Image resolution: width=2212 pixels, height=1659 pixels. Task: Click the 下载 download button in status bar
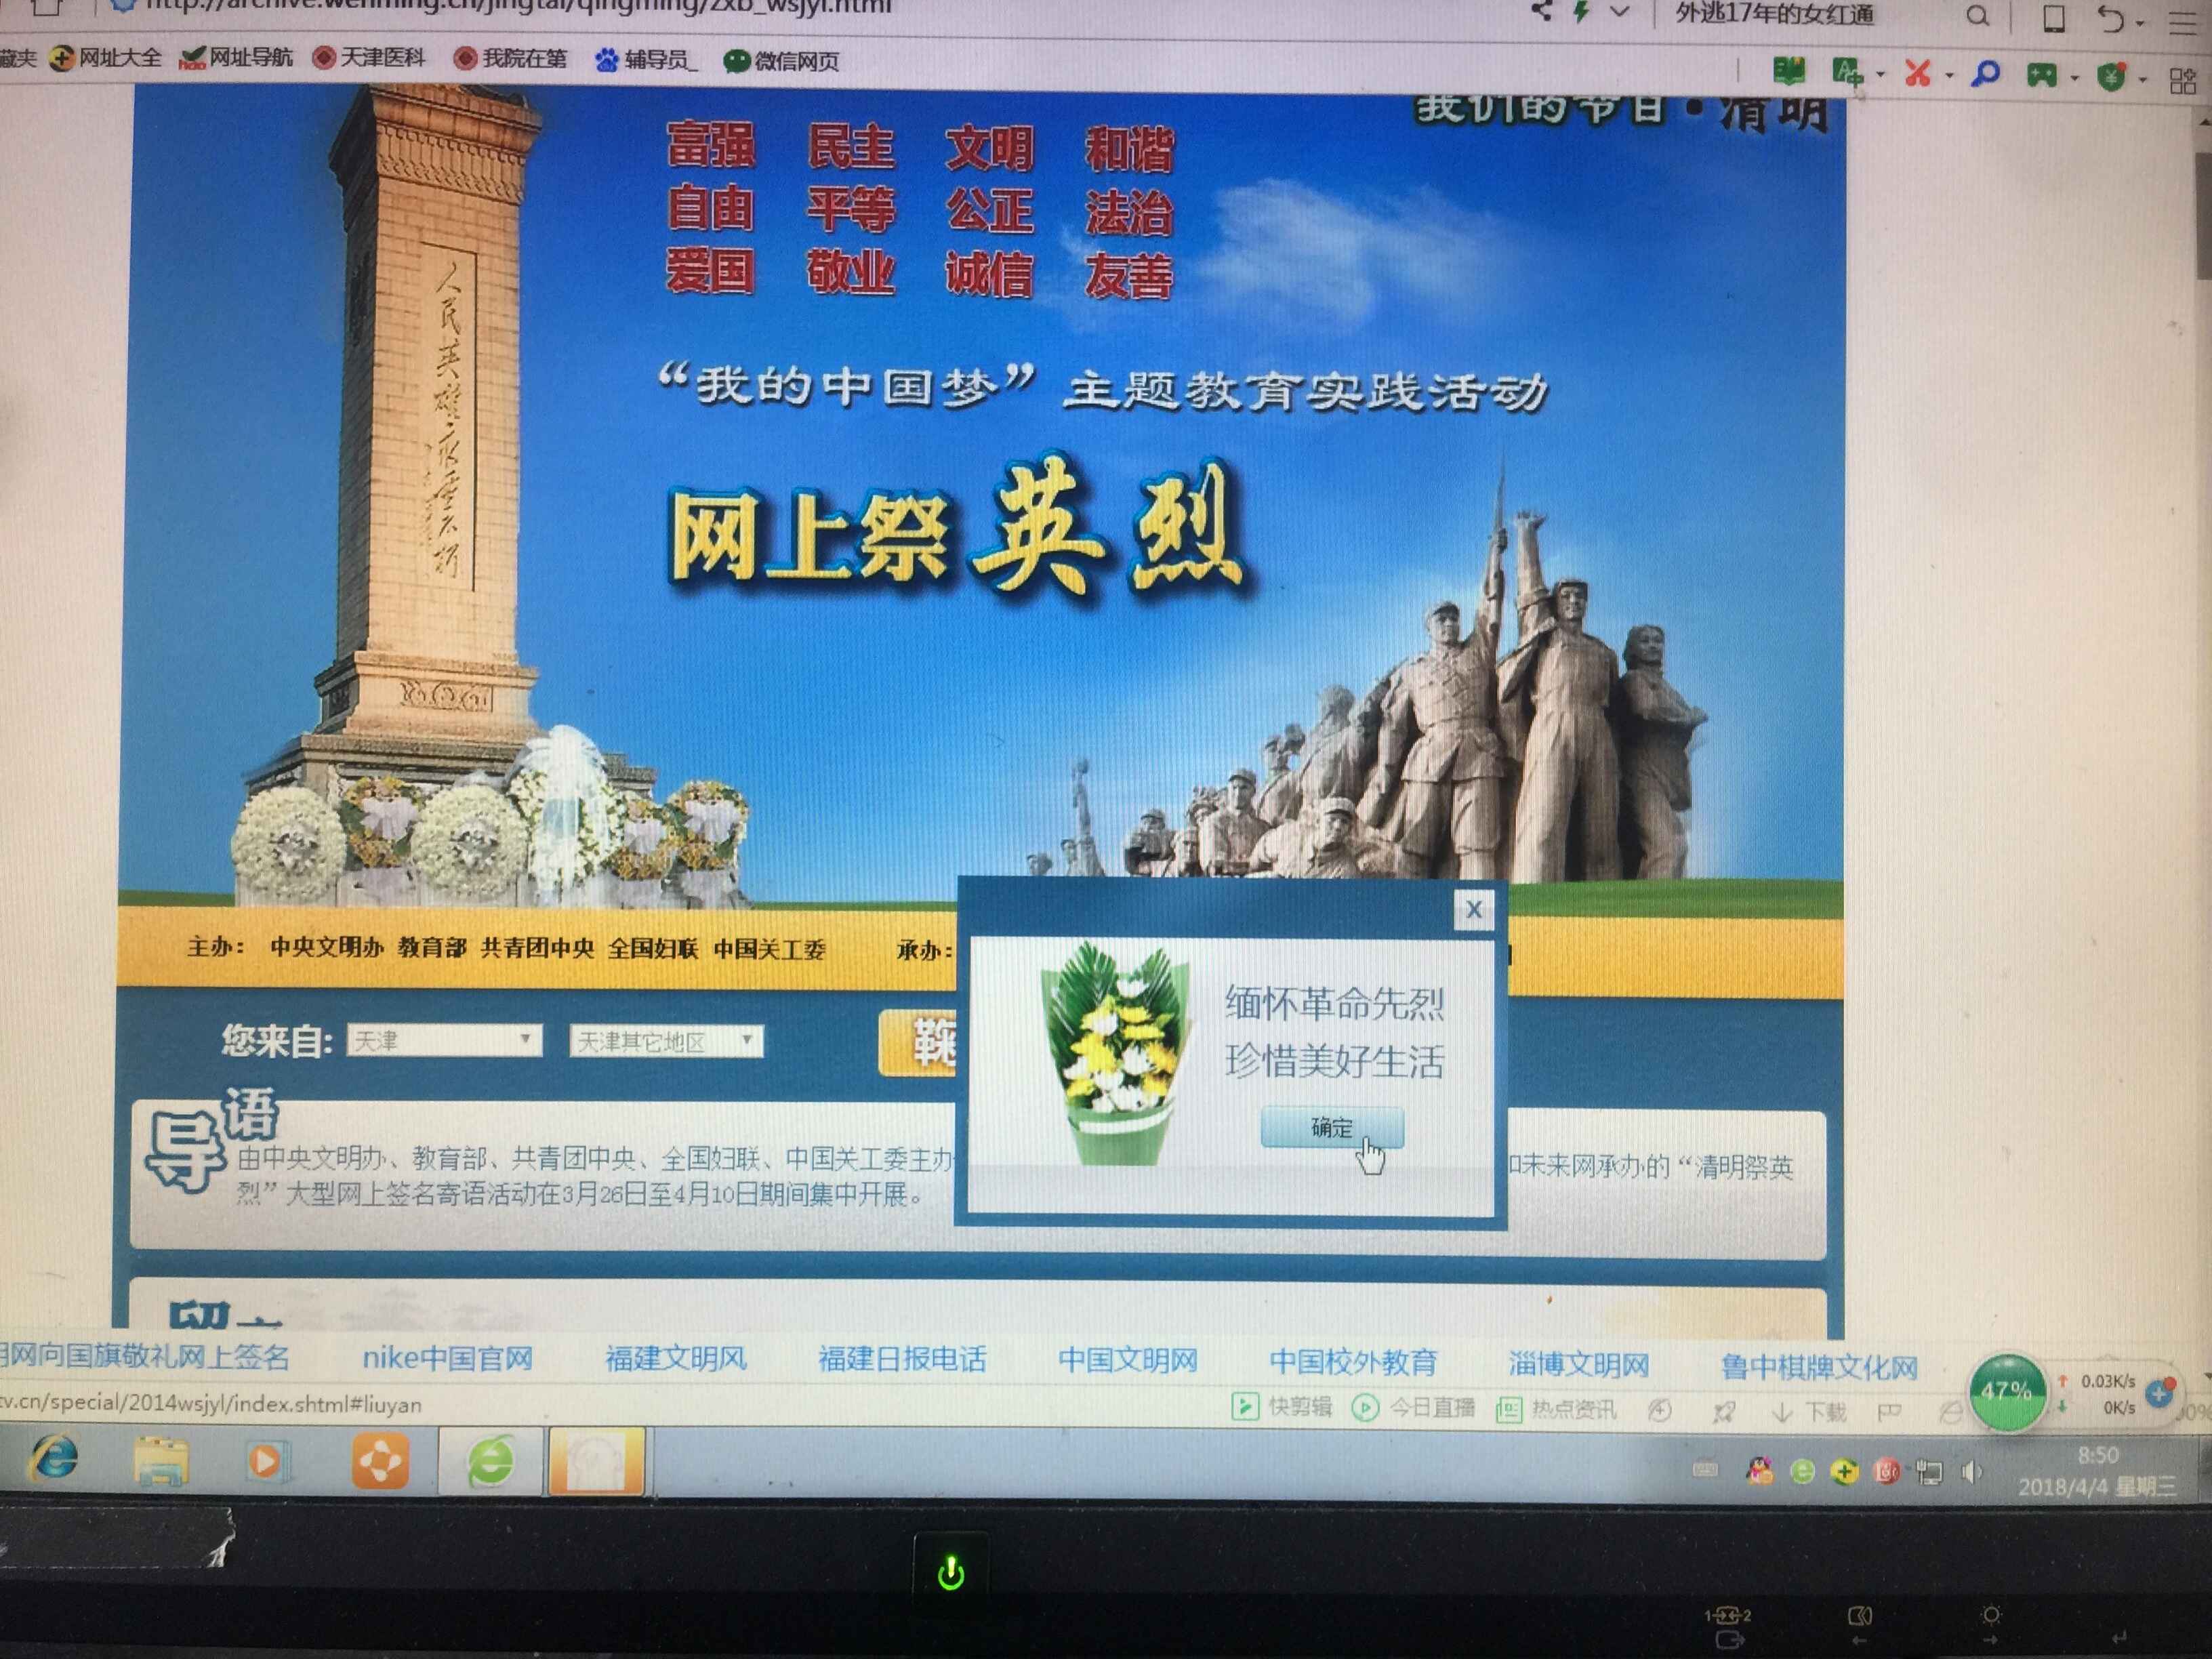(1808, 1412)
